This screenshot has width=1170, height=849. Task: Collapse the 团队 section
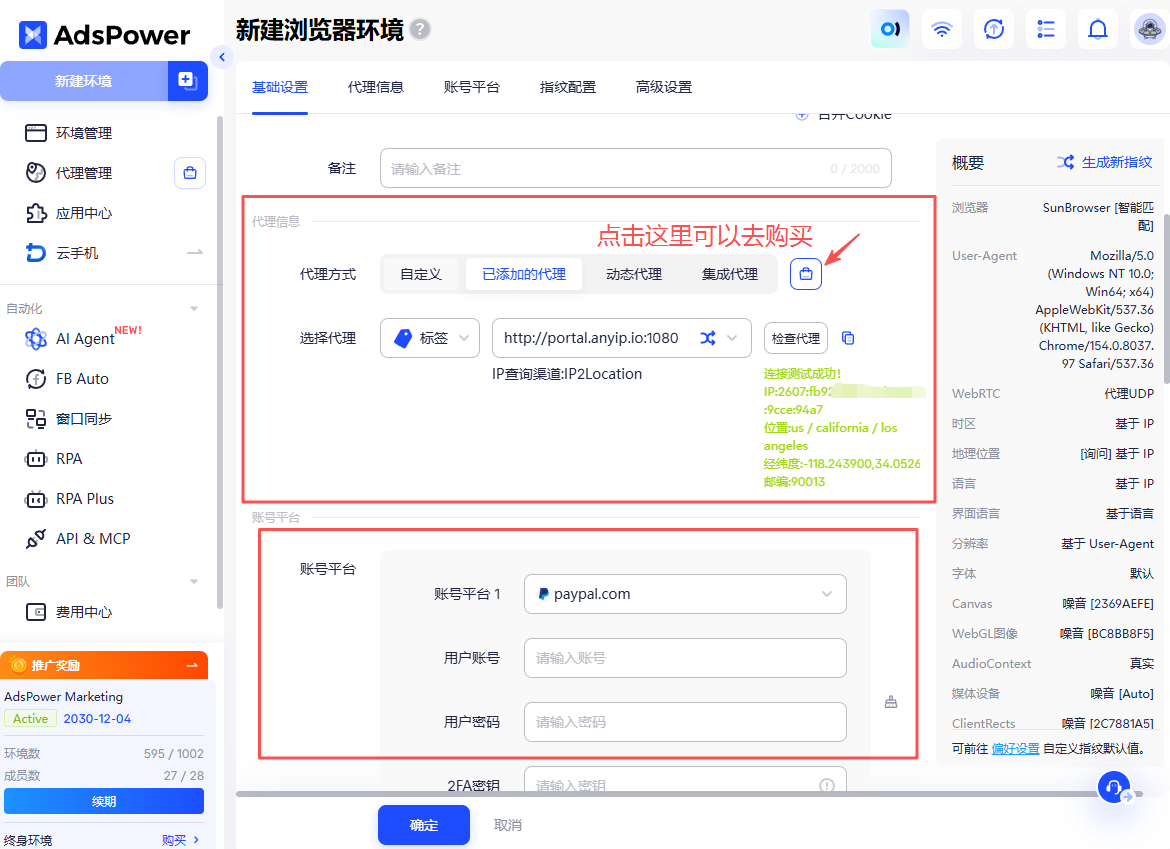coord(194,581)
